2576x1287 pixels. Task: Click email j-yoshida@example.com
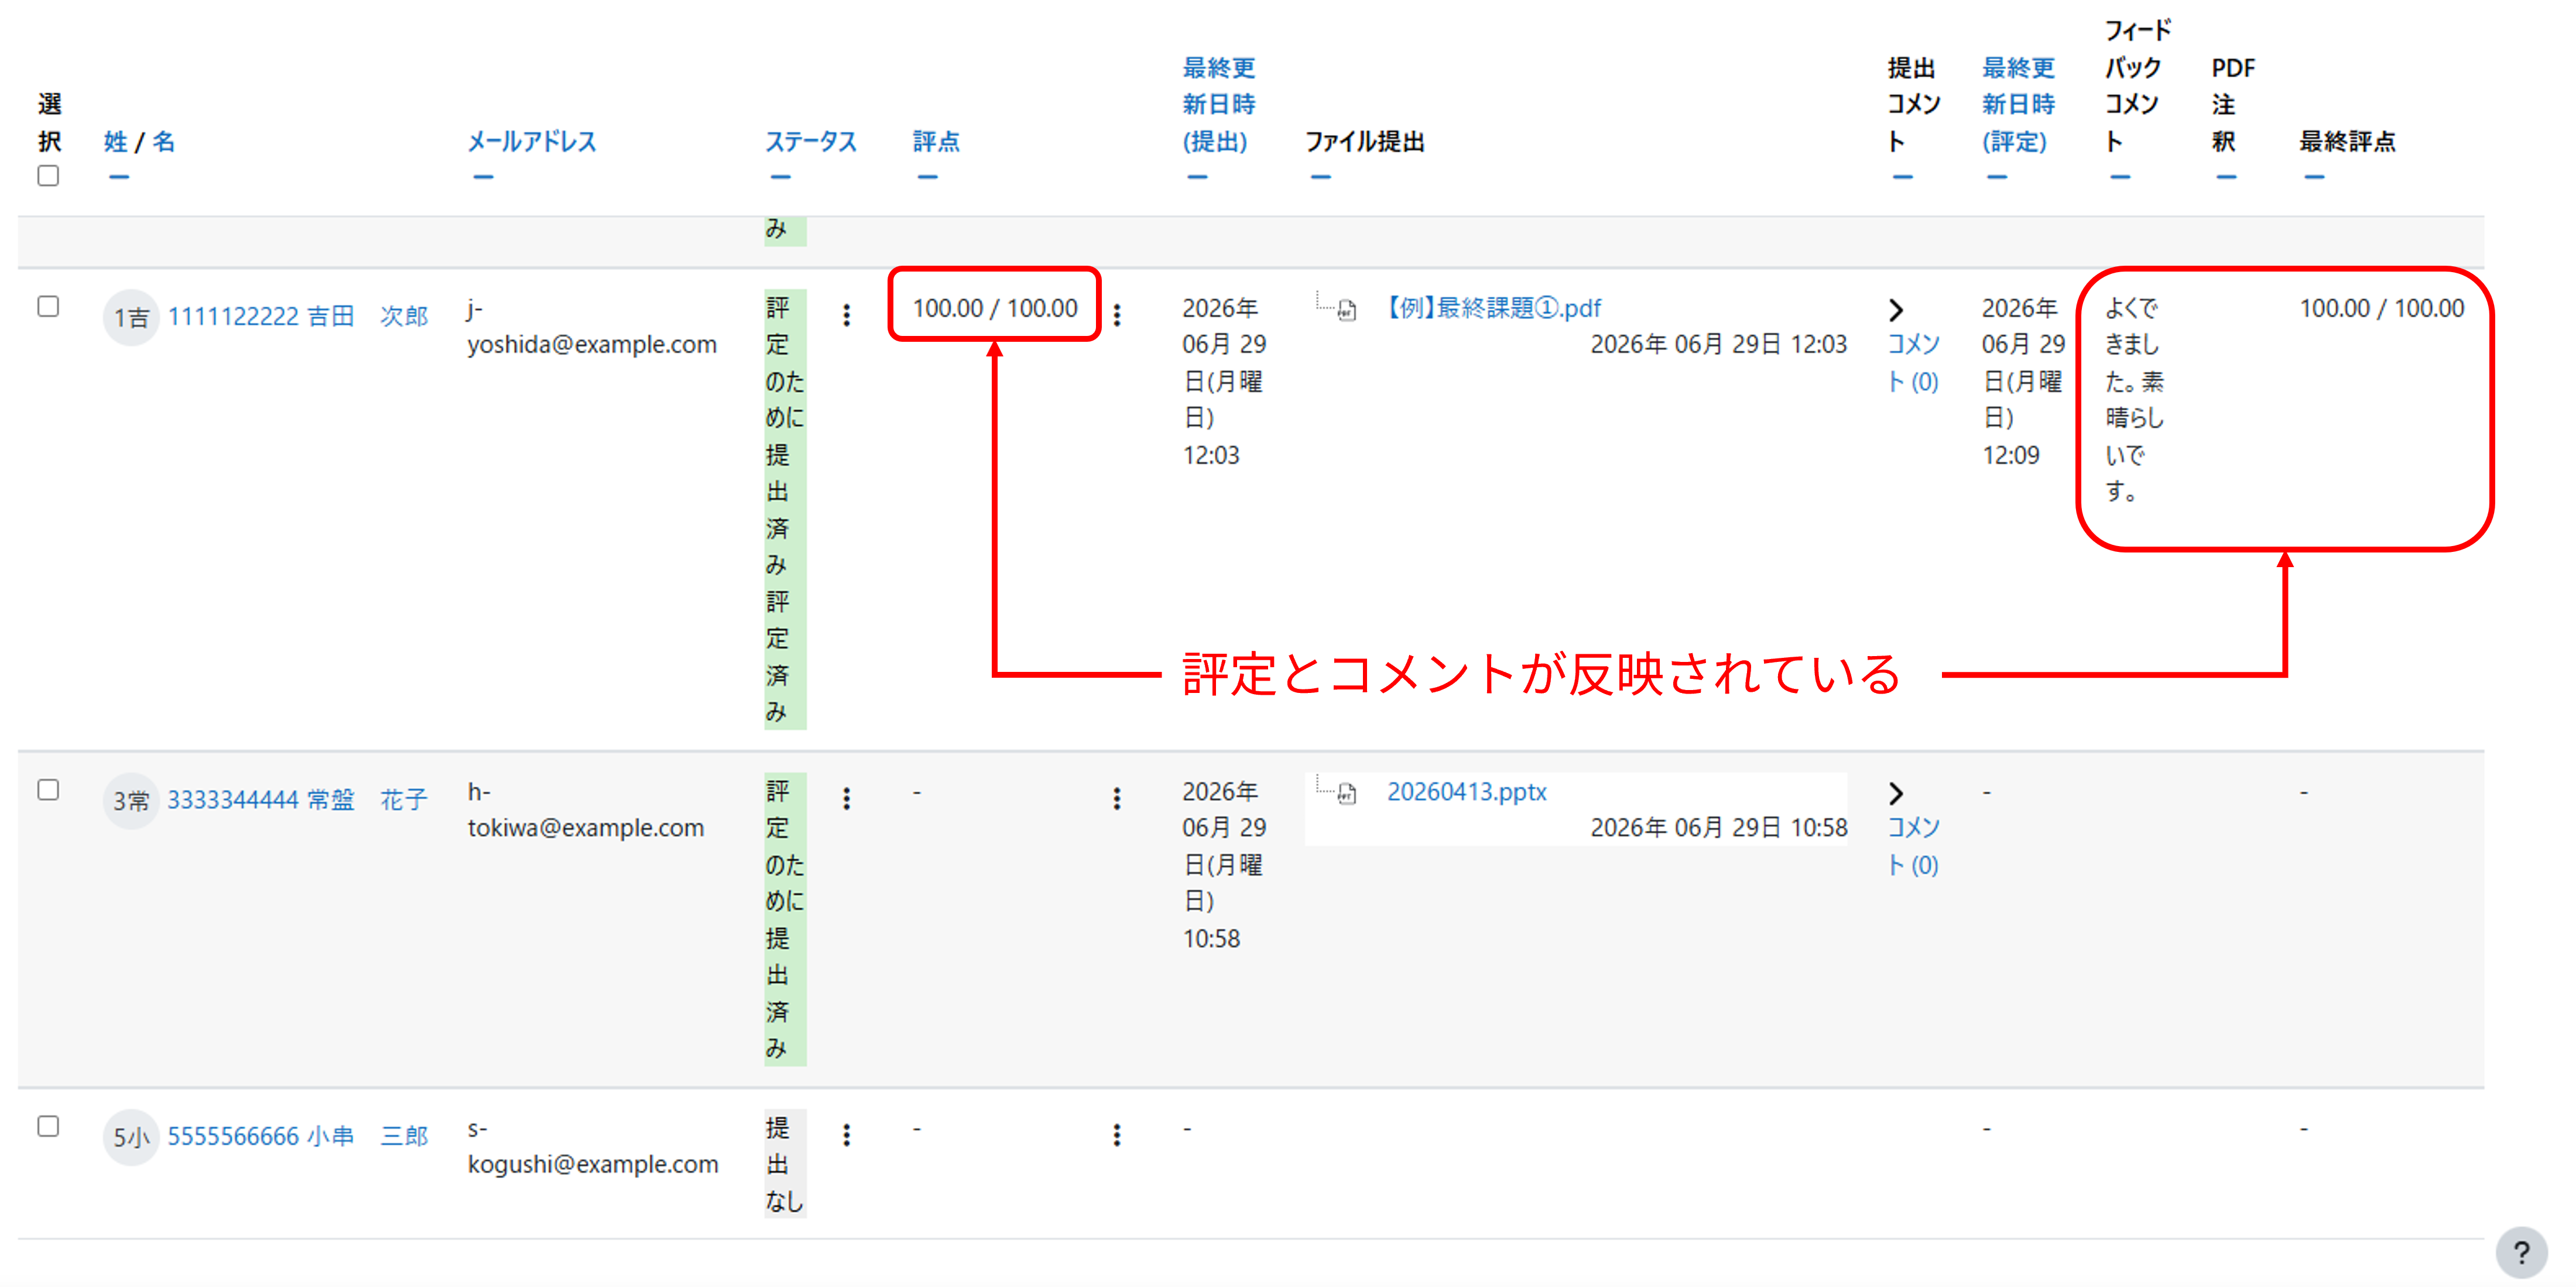(592, 326)
